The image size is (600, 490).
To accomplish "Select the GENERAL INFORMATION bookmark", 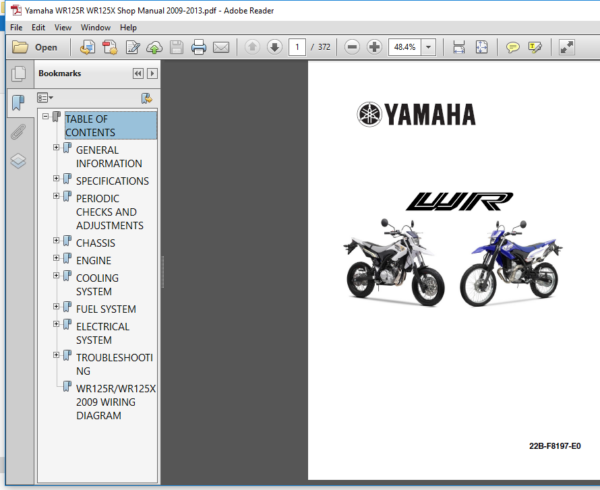I will pos(109,157).
